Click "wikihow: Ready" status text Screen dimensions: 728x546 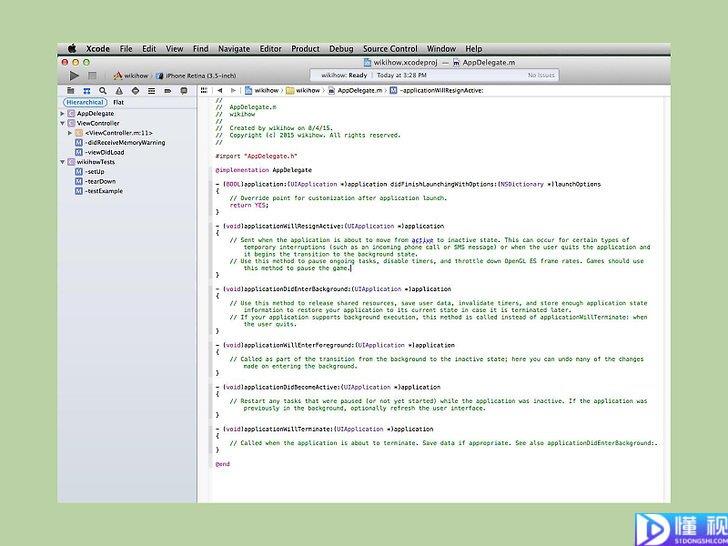click(344, 75)
